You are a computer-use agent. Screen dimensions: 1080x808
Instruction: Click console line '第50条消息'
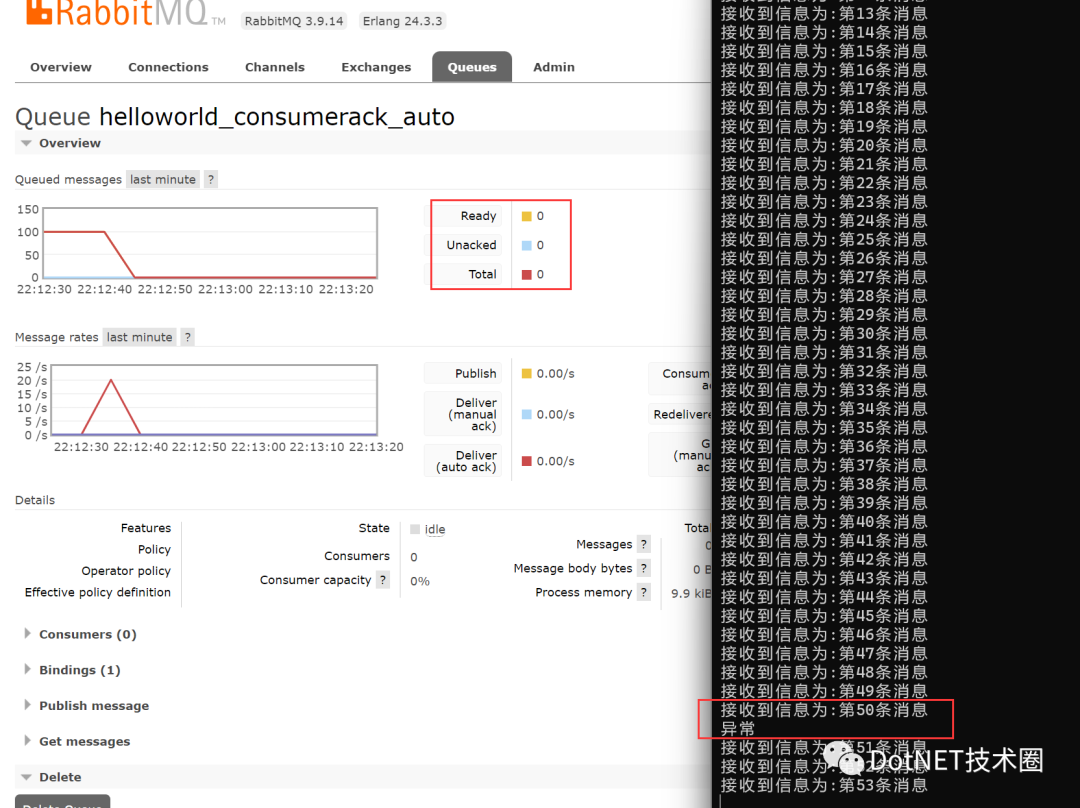tap(824, 710)
